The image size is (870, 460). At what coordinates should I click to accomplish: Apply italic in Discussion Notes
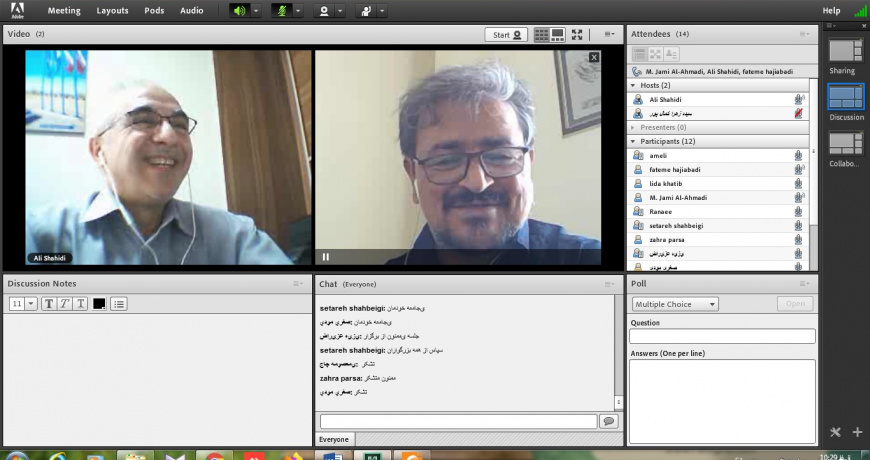point(64,304)
